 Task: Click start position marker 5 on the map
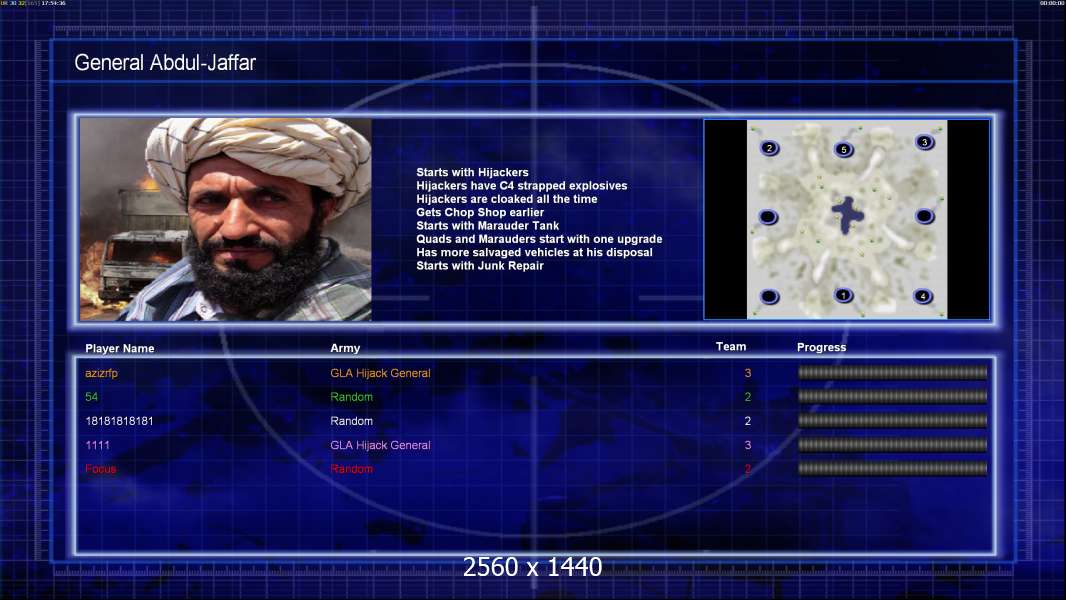point(844,149)
